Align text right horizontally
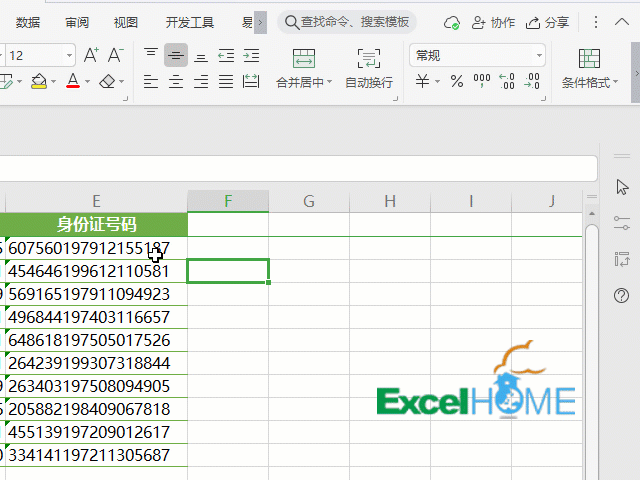Image resolution: width=640 pixels, height=480 pixels. 201,82
